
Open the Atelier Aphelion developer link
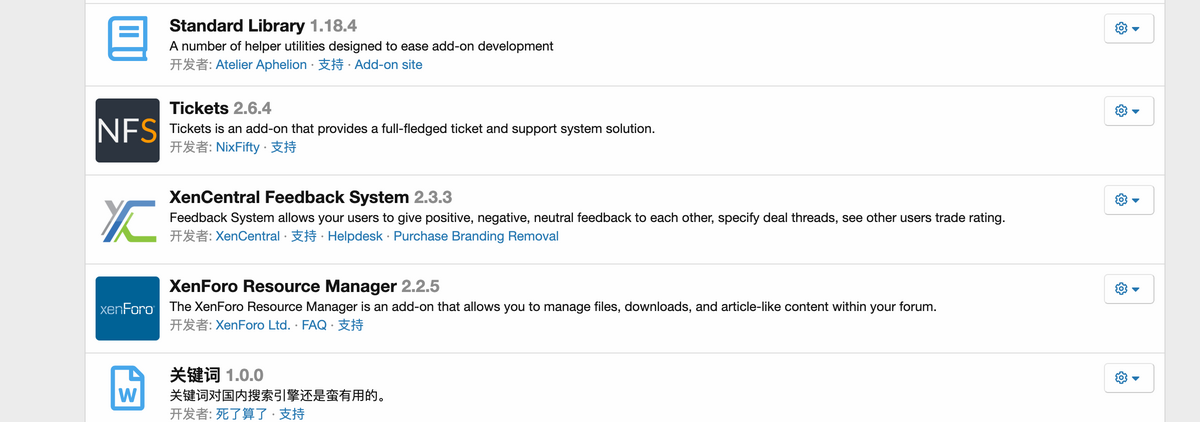point(261,64)
